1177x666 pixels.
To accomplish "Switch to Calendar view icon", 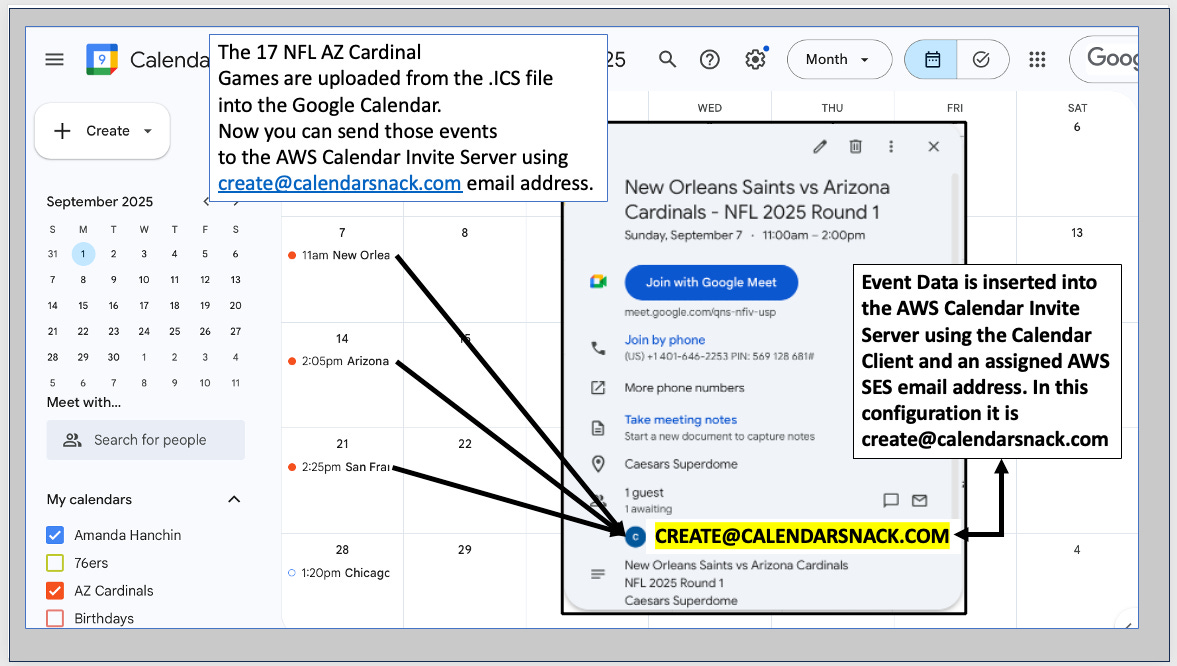I will [932, 59].
